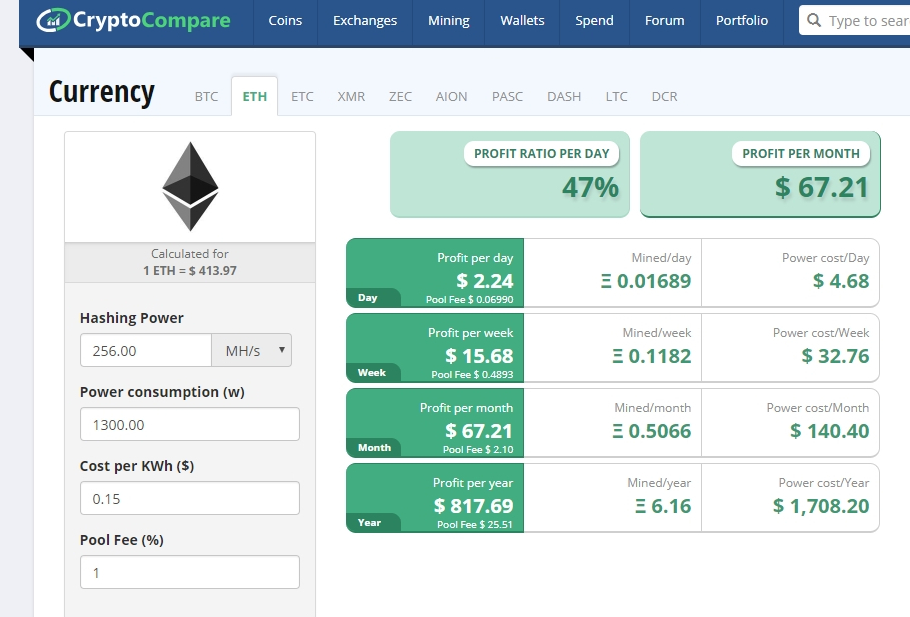Screen dimensions: 910x617
Task: Switch to the PASC currency tab
Action: tap(507, 96)
